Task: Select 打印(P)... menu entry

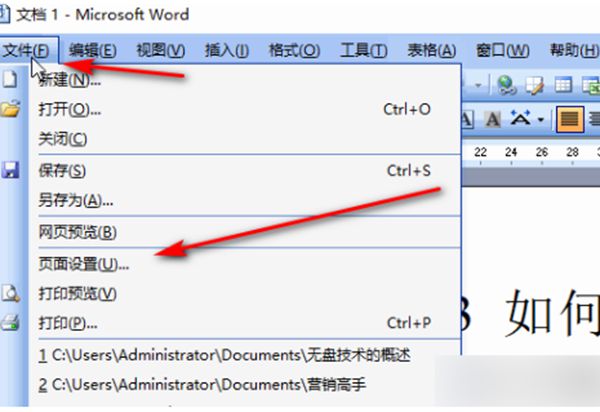Action: tap(245, 324)
